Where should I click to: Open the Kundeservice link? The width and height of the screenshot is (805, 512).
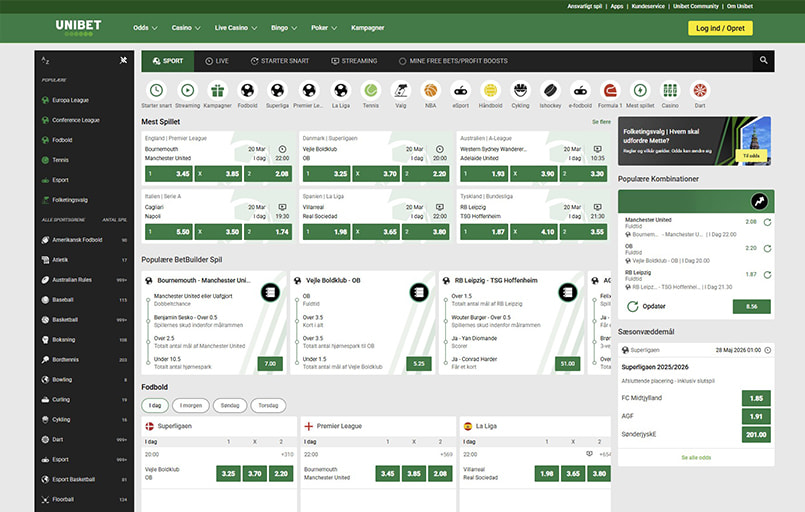tap(648, 6)
